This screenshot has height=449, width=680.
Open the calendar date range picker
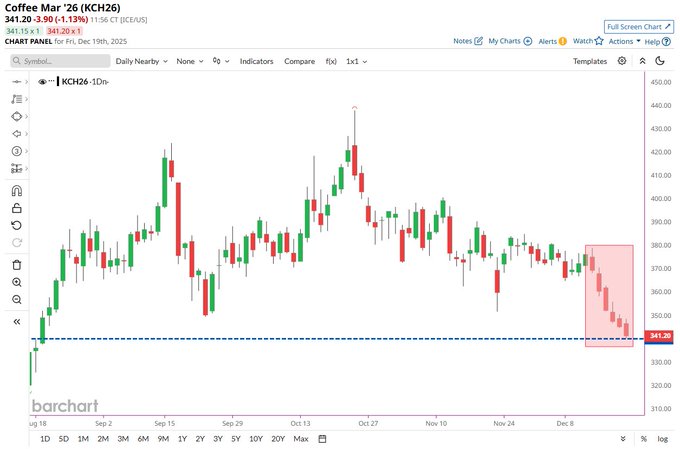click(323, 439)
